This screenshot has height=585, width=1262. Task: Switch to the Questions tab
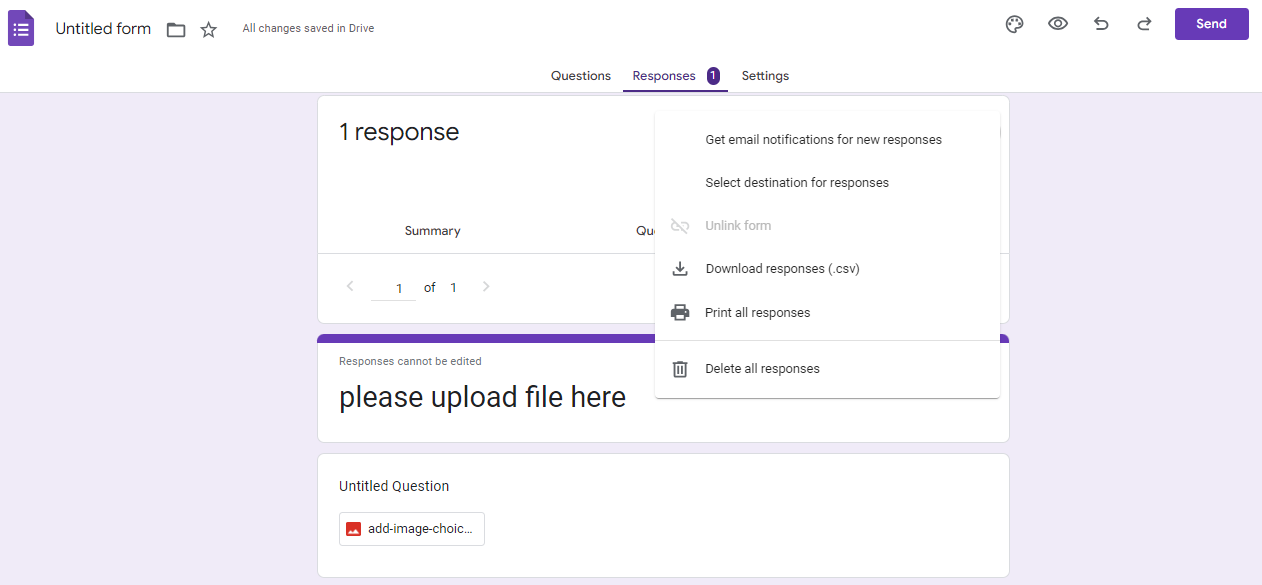580,75
